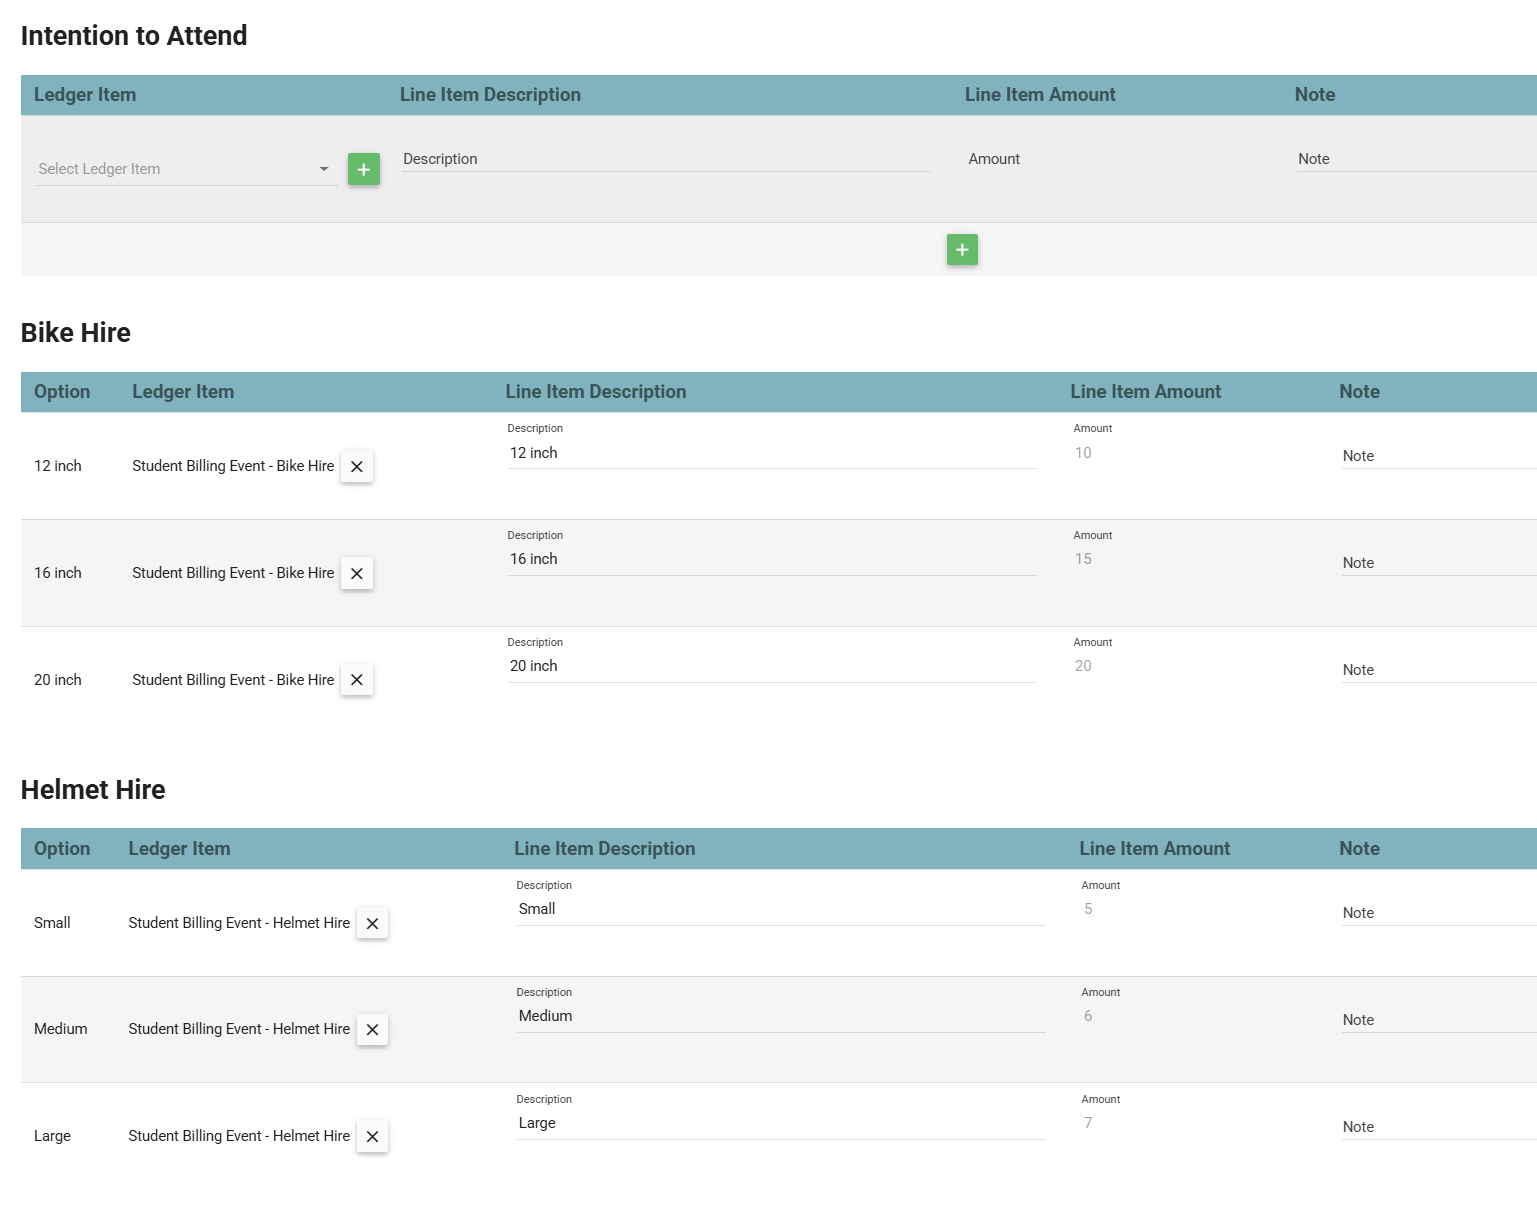The width and height of the screenshot is (1537, 1212).
Task: Click Note field for 12 inch bike
Action: tap(1437, 456)
